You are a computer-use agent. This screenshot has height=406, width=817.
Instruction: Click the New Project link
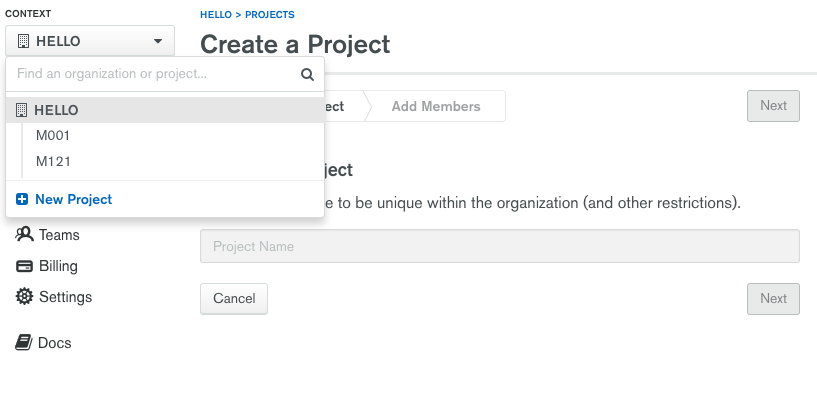pos(73,200)
